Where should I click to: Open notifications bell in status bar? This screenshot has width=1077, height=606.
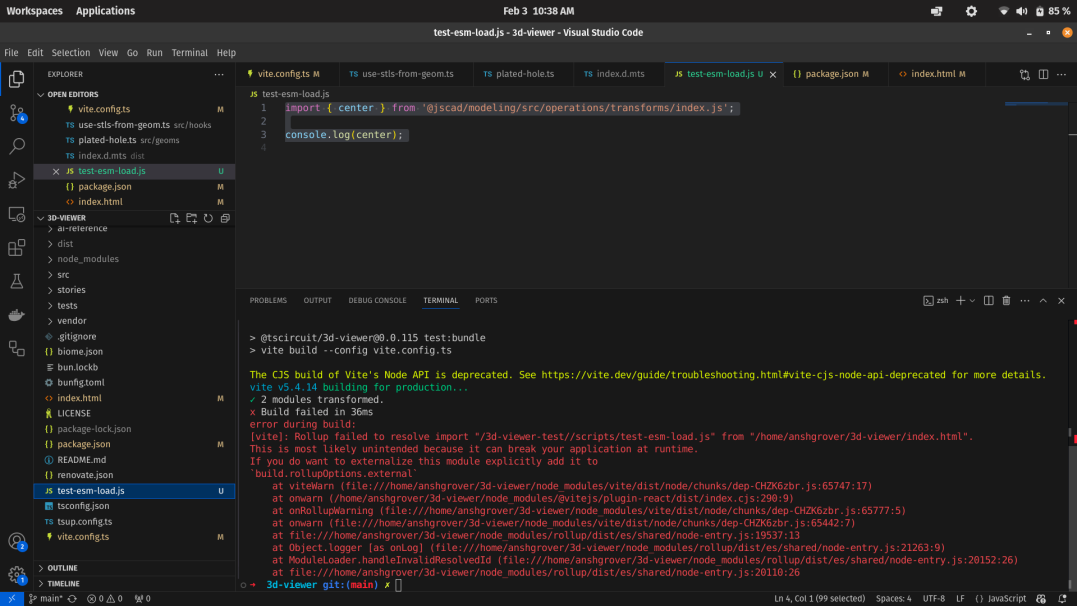[x=1062, y=598]
